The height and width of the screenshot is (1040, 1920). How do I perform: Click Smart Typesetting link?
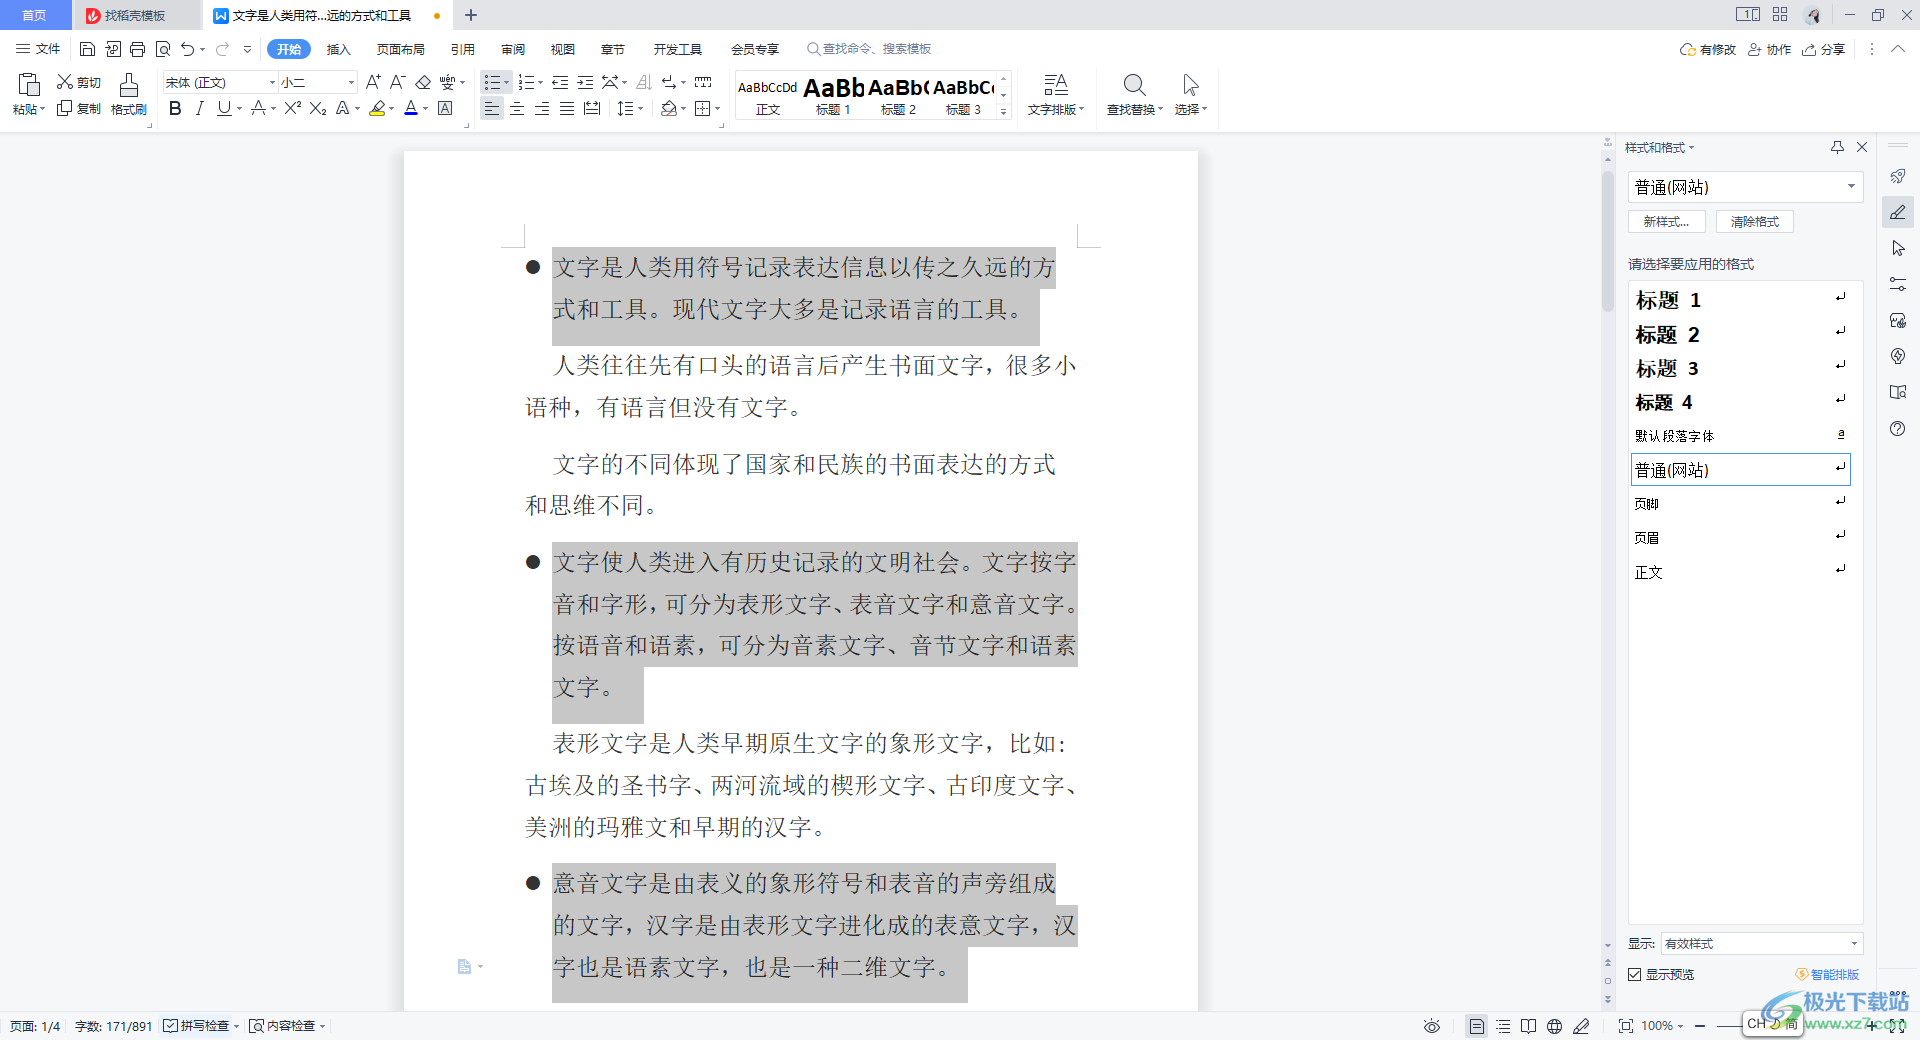point(1827,974)
